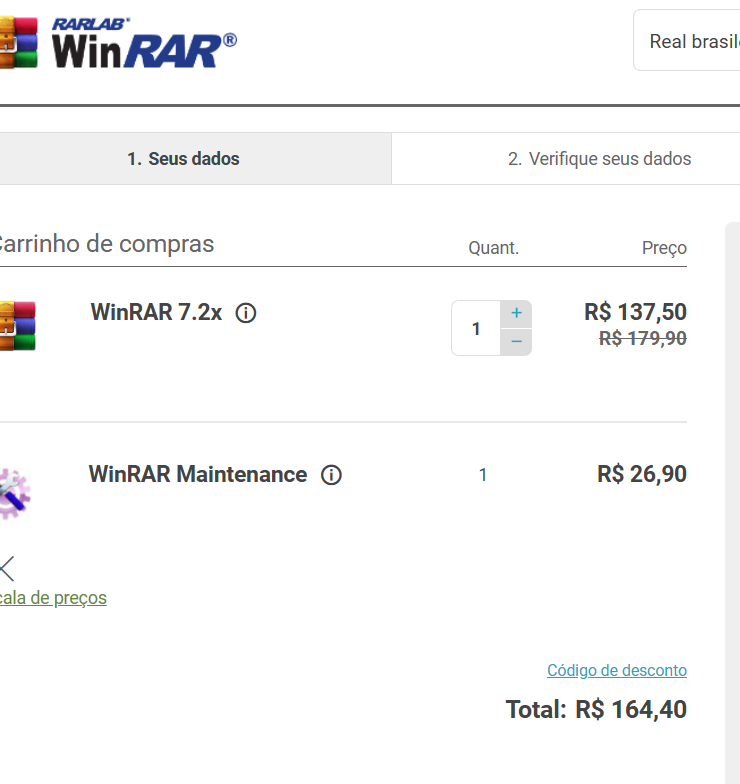The height and width of the screenshot is (784, 740).
Task: Increase WinRAR 7.2x quantity with plus button
Action: [516, 314]
